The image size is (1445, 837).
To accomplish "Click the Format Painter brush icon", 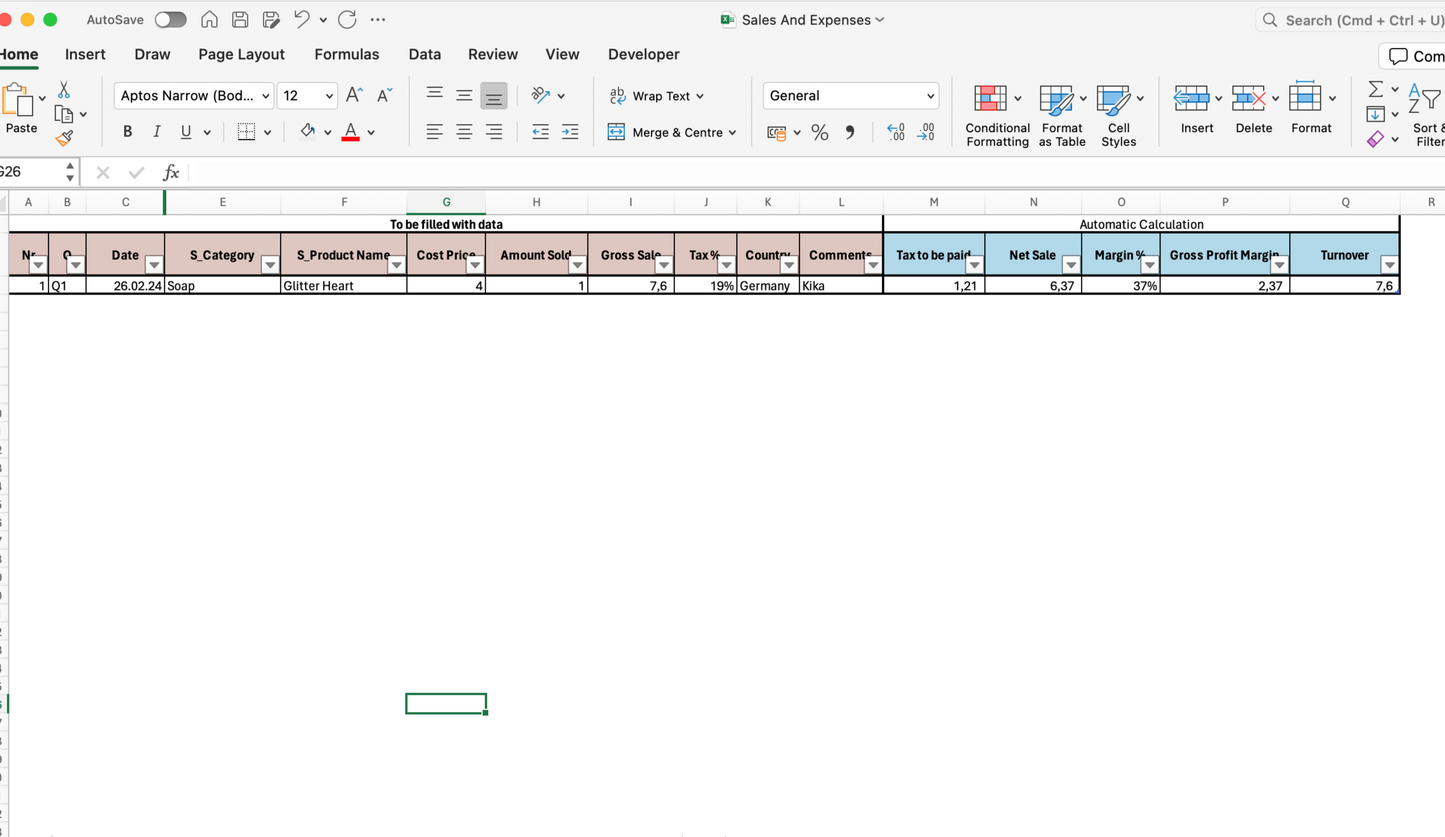I will 64,138.
